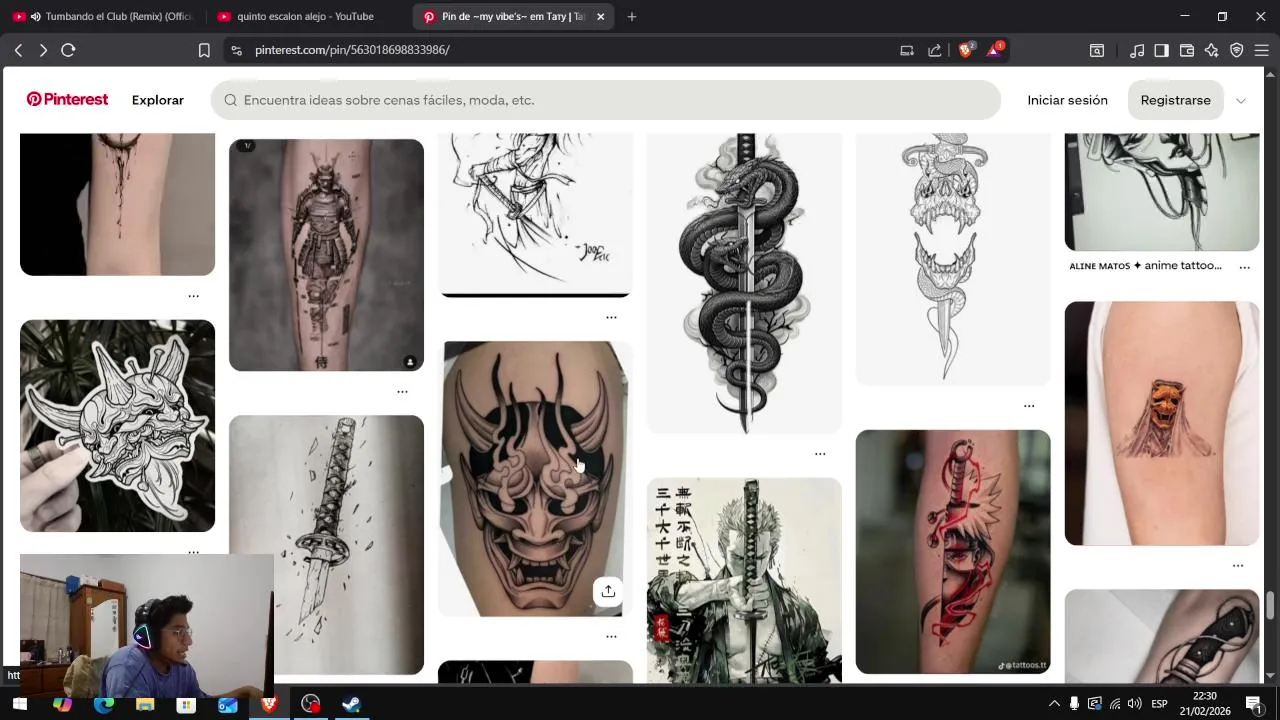Open File Explorer in the taskbar
1280x720 pixels.
pos(145,704)
